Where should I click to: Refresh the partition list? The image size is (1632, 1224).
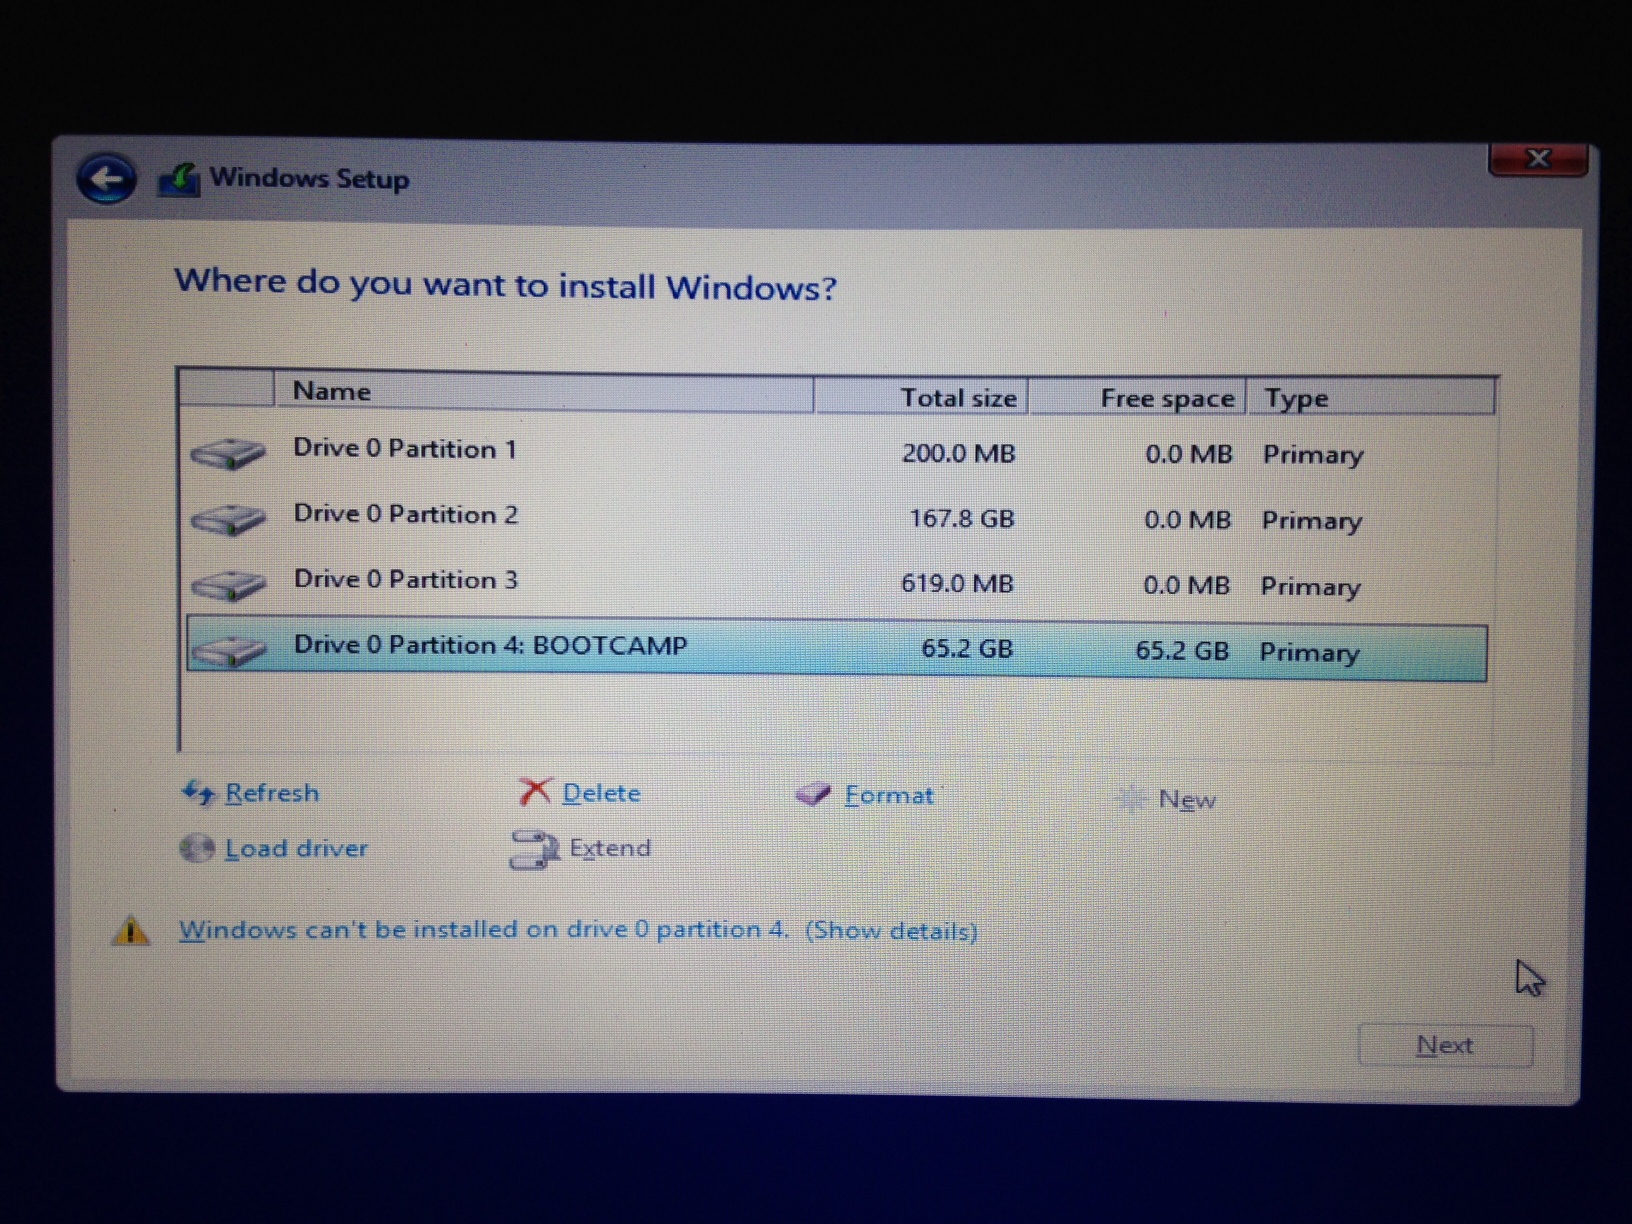(272, 793)
